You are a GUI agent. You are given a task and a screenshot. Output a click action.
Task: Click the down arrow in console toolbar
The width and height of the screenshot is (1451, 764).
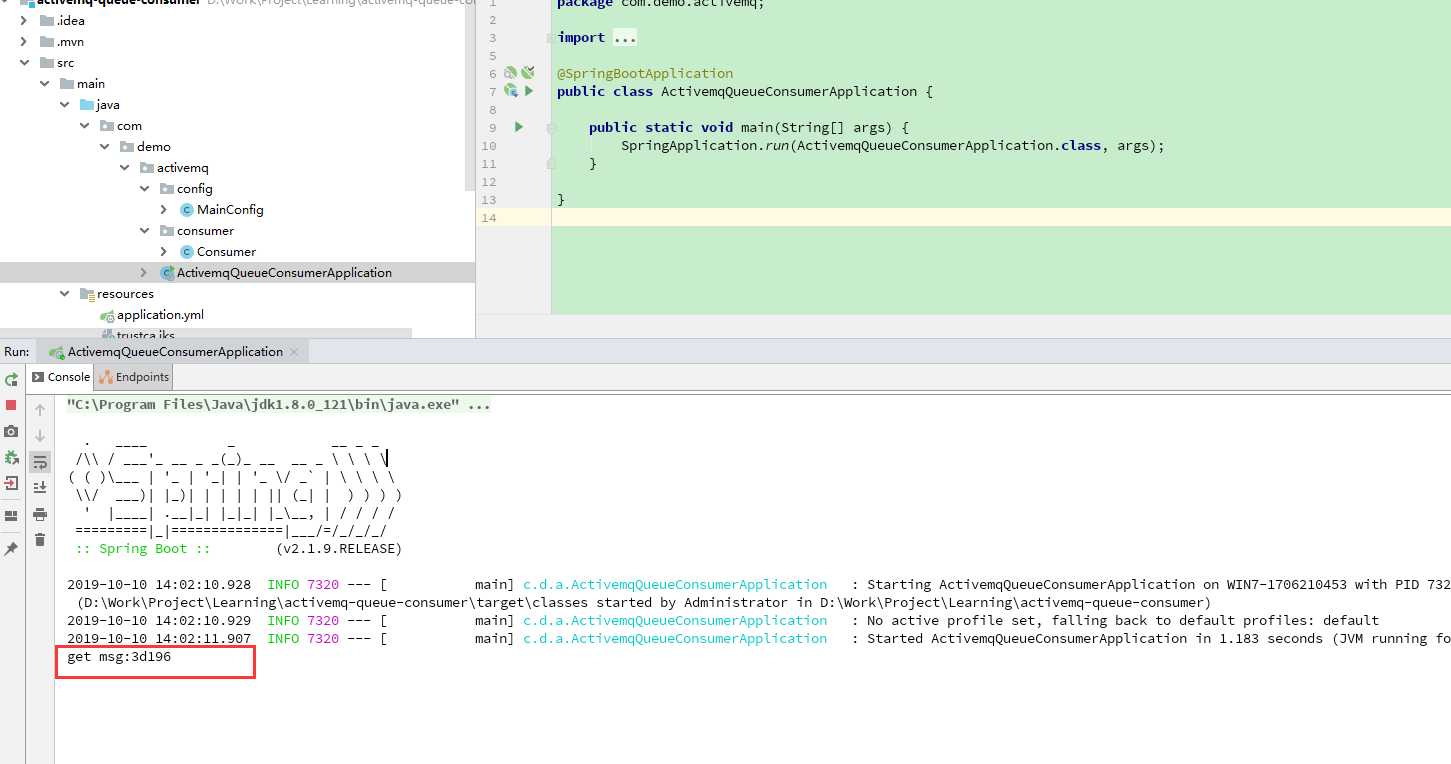coord(40,436)
